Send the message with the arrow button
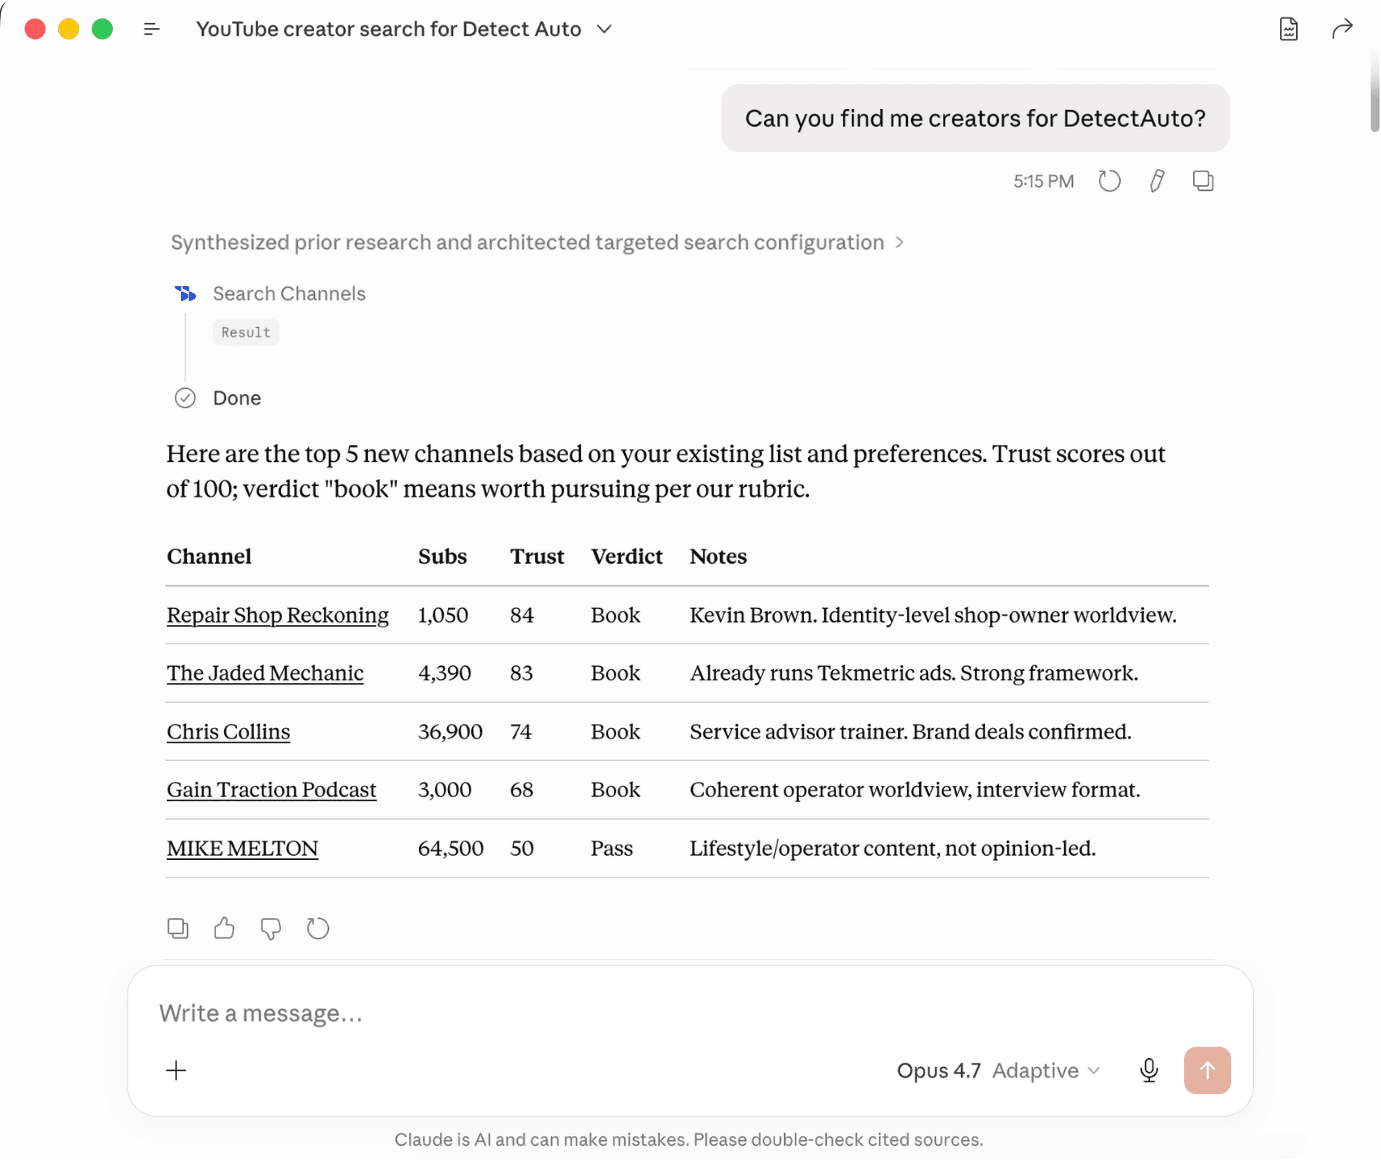Viewport: 1381px width, 1162px height. [x=1207, y=1071]
